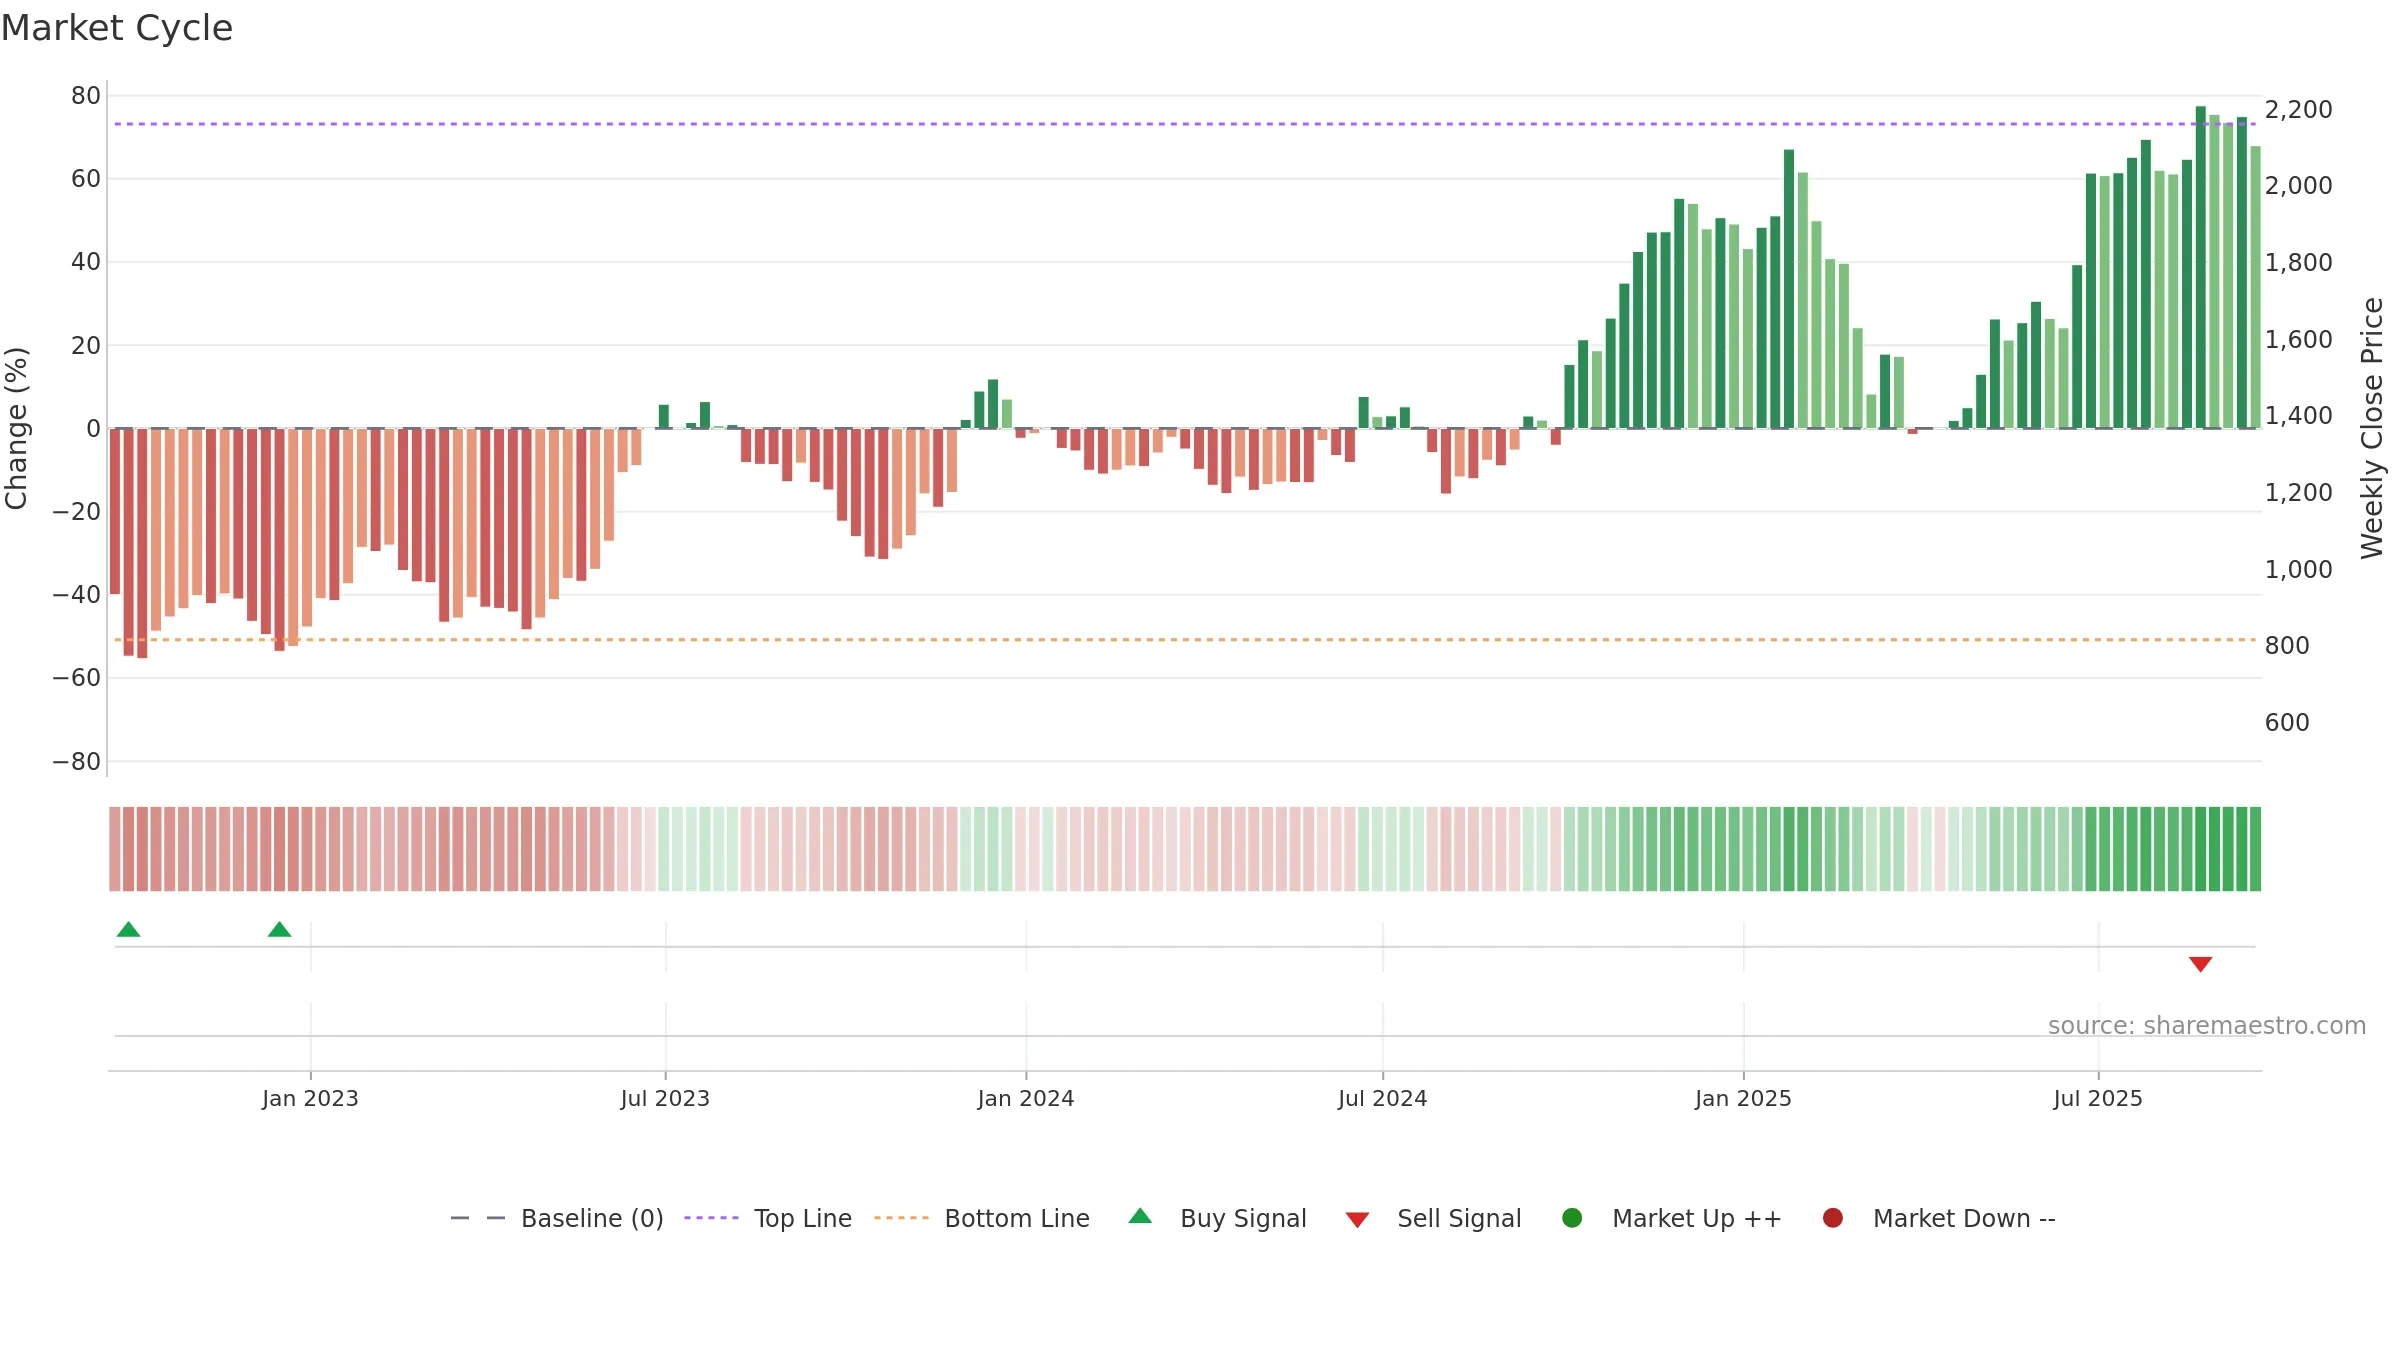
Task: Click the Jul 2023 axis label
Action: click(665, 1098)
